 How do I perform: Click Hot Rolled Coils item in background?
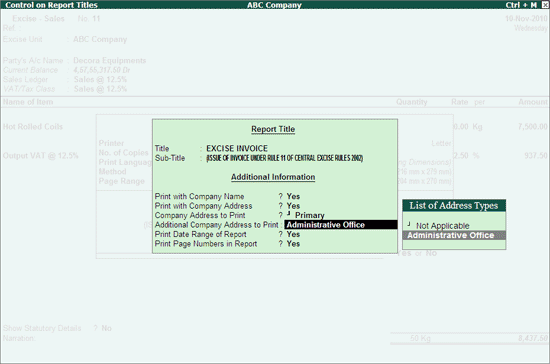(33, 127)
